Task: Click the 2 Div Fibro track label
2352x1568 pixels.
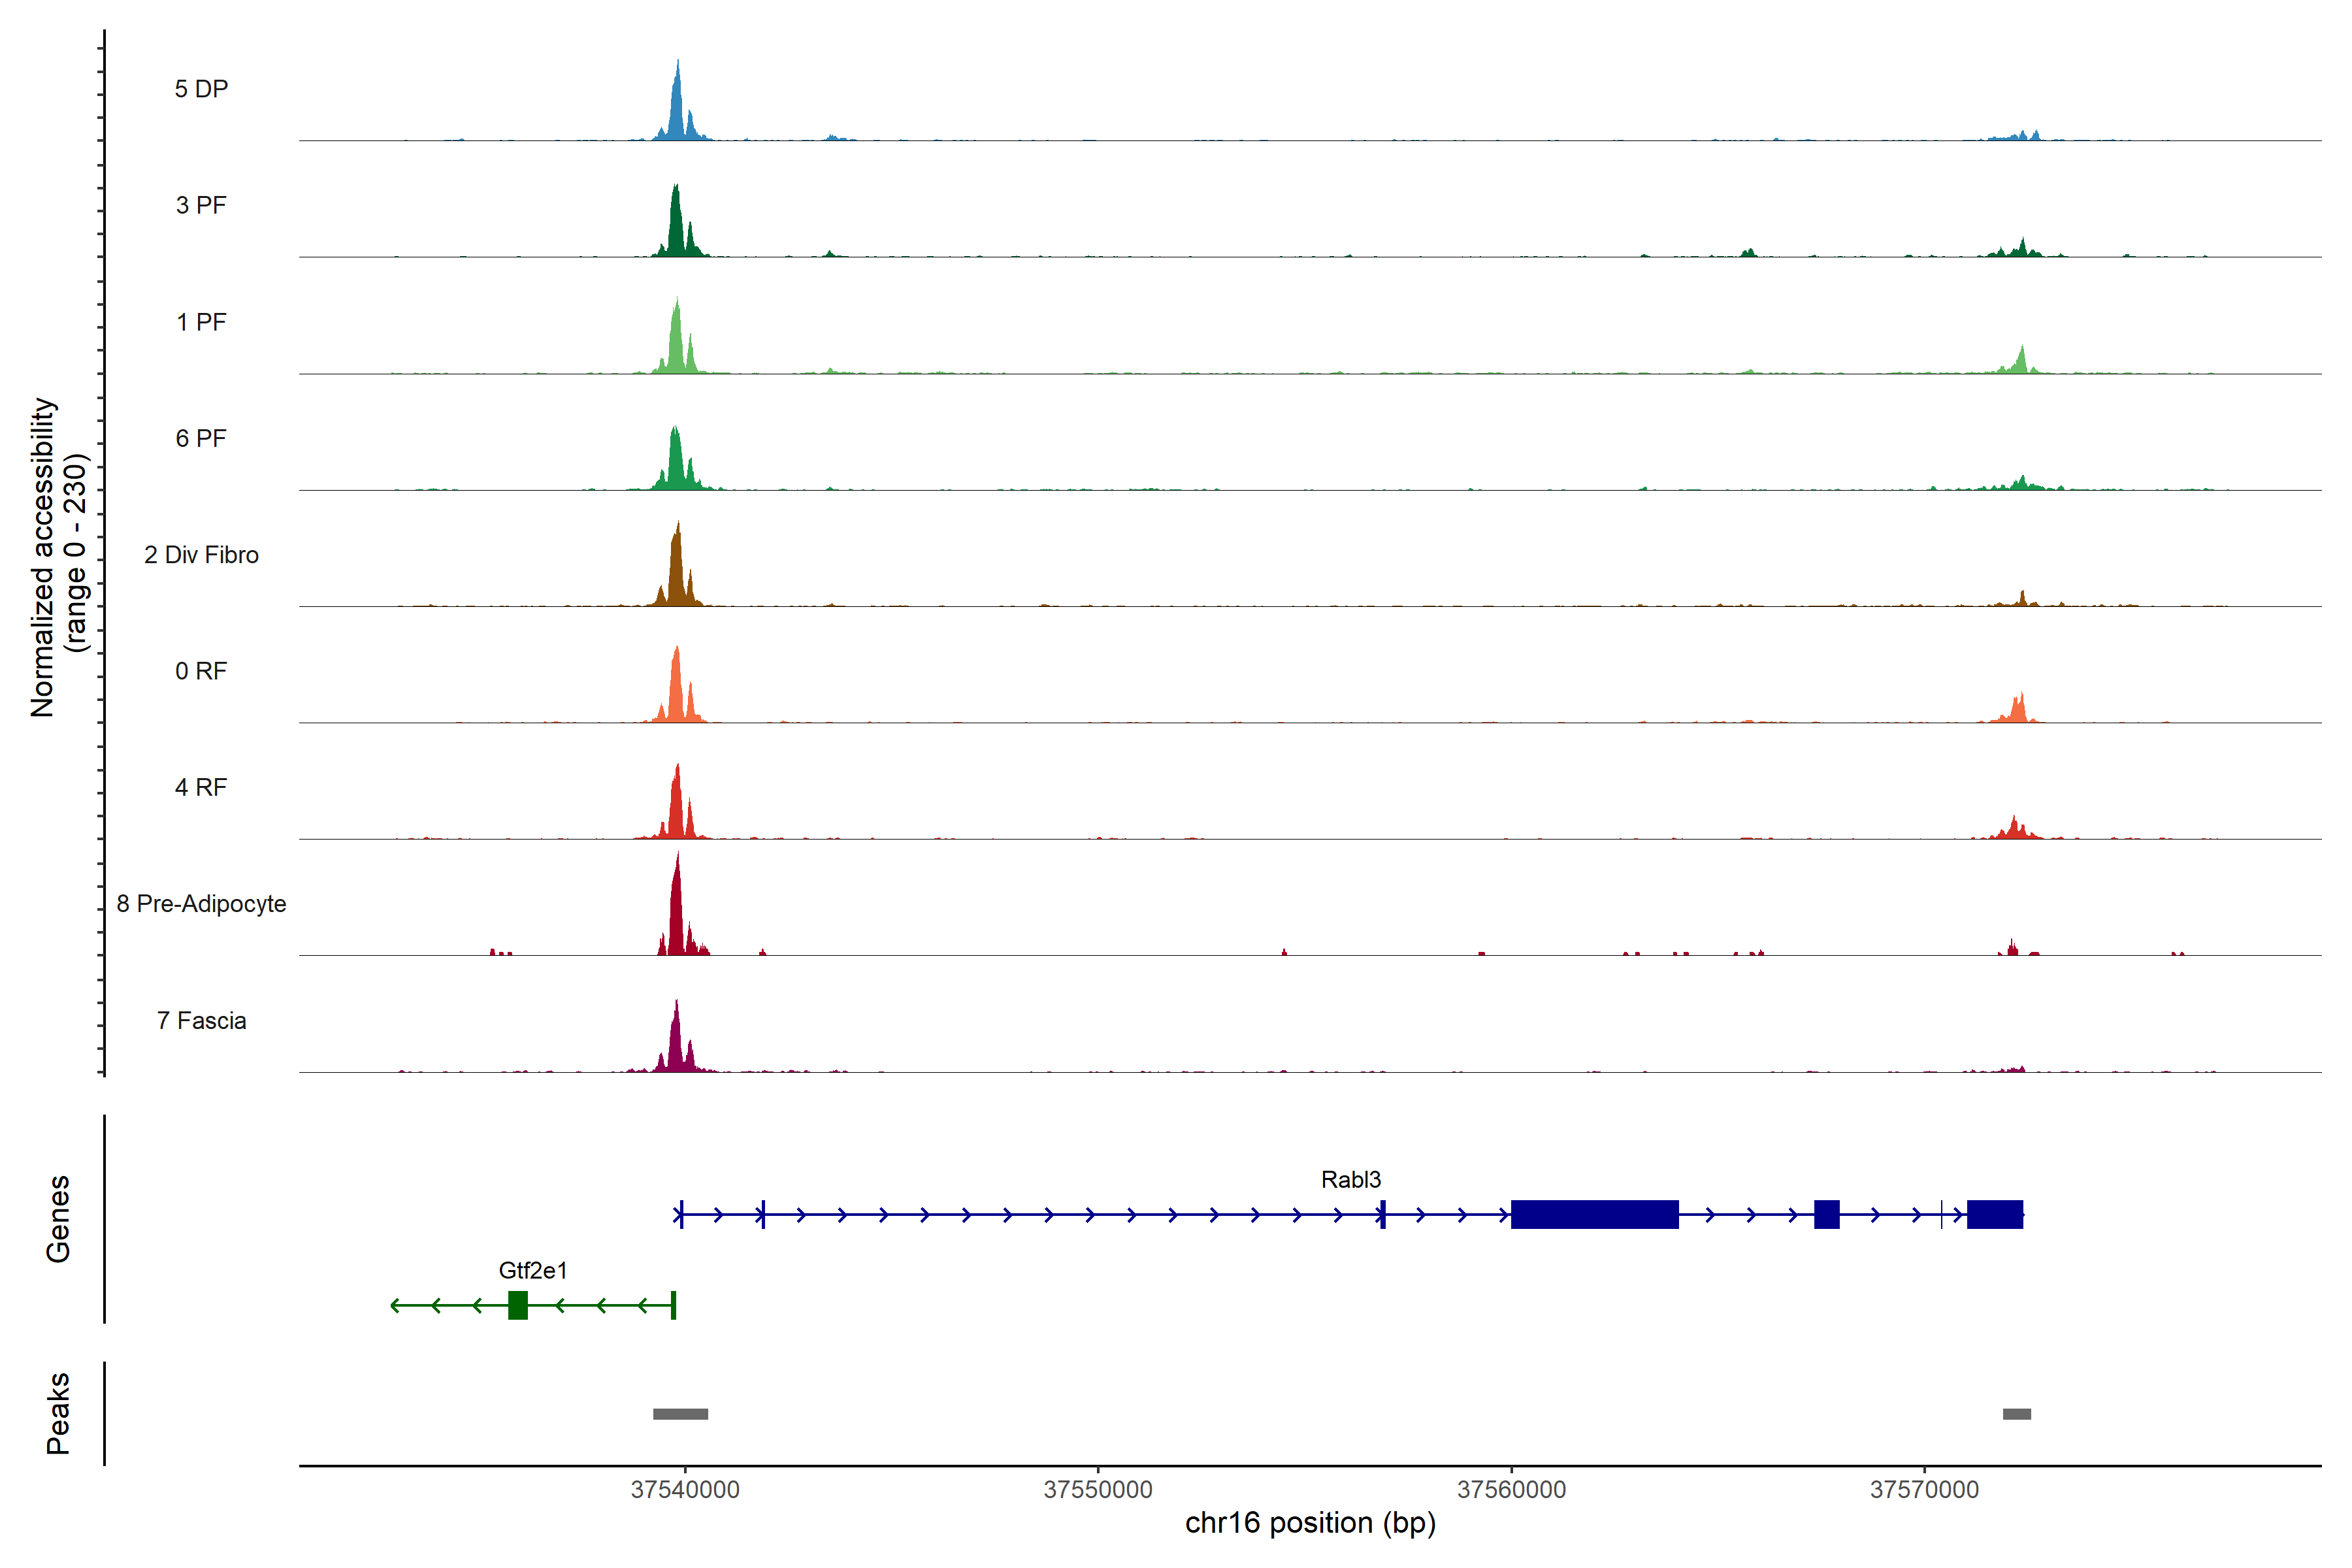Action: [201, 555]
